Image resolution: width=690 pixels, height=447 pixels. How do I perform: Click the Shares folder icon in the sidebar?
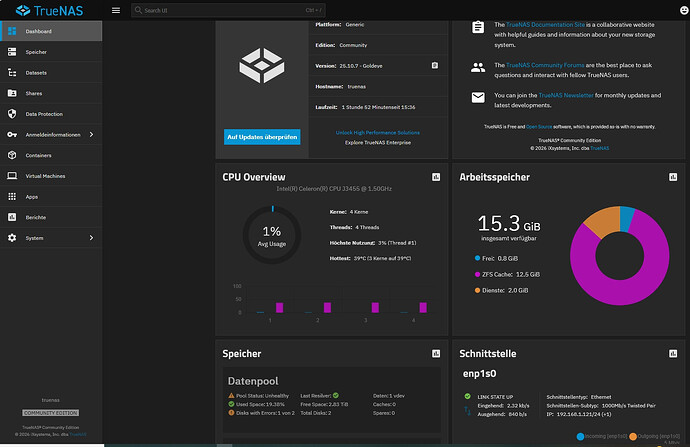(12, 93)
